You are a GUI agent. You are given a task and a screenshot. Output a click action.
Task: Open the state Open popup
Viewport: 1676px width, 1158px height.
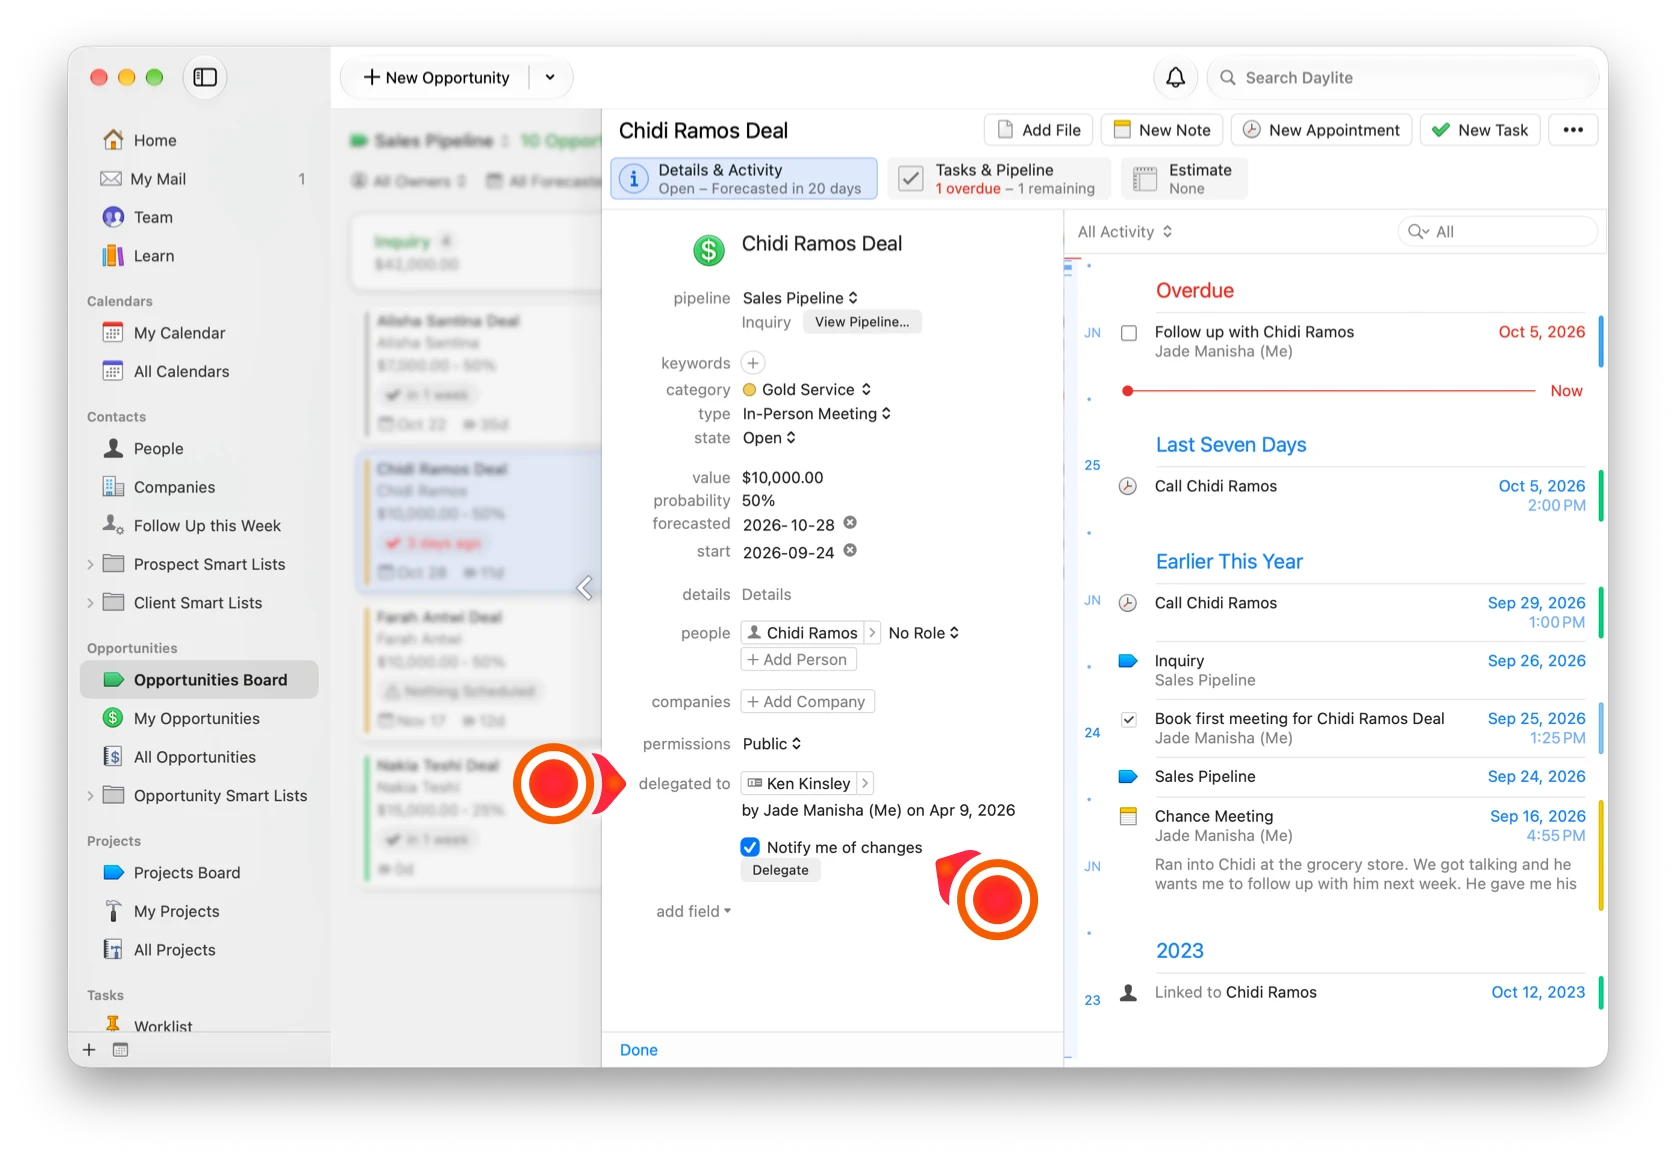click(x=769, y=438)
